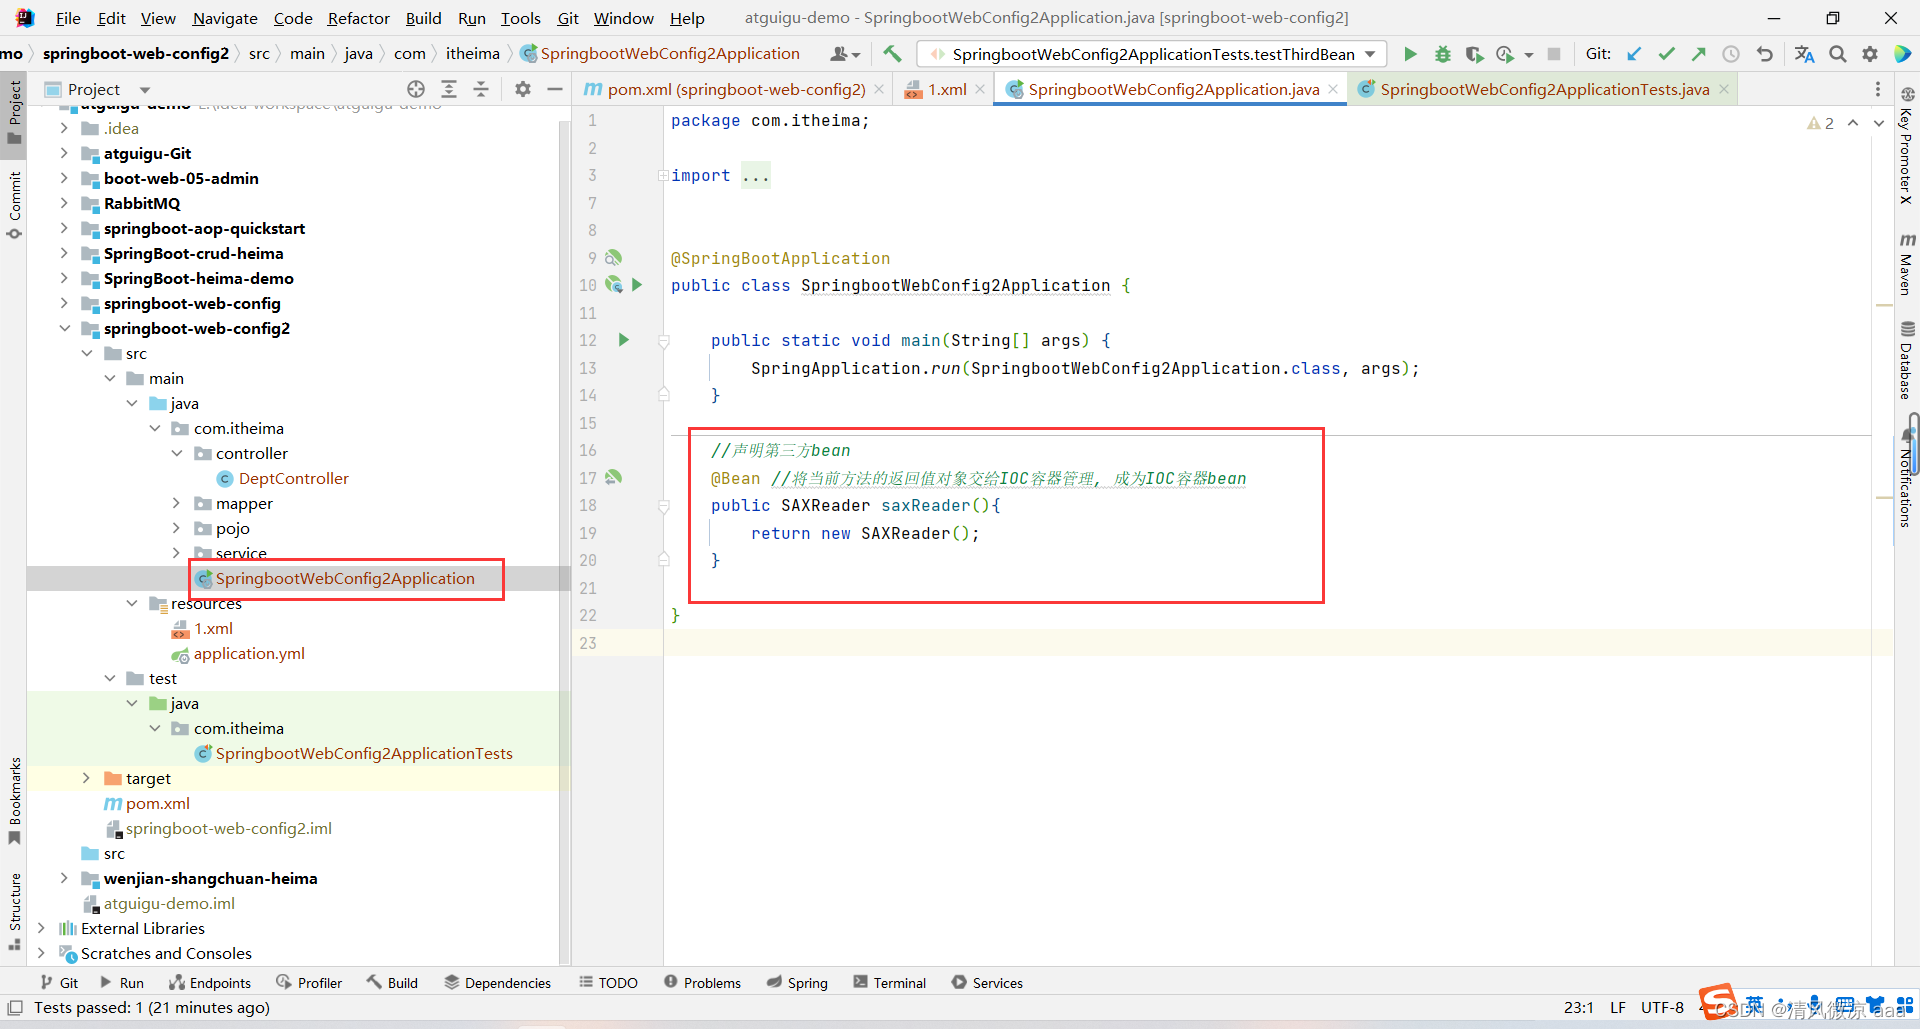Fold the main method at line 12
This screenshot has width=1920, height=1029.
coord(663,341)
